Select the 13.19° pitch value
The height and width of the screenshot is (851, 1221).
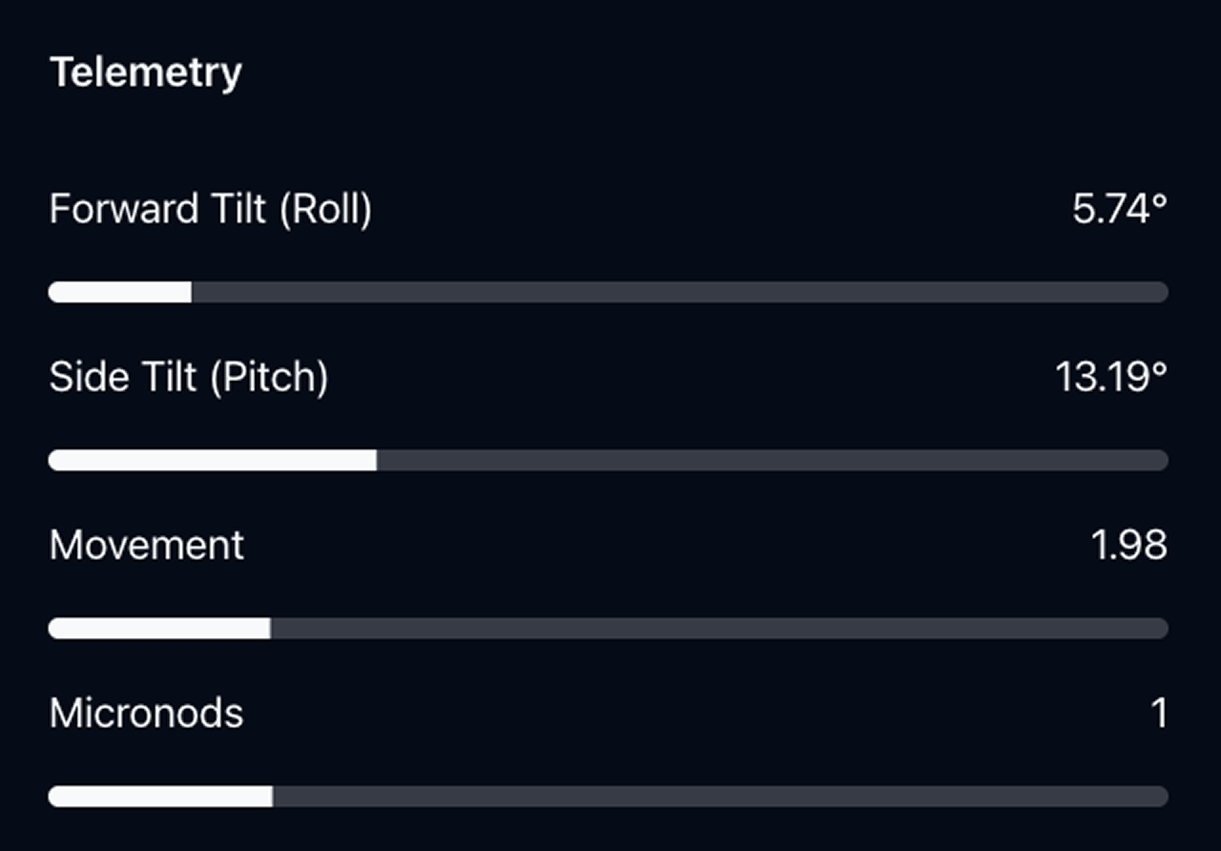(1110, 378)
